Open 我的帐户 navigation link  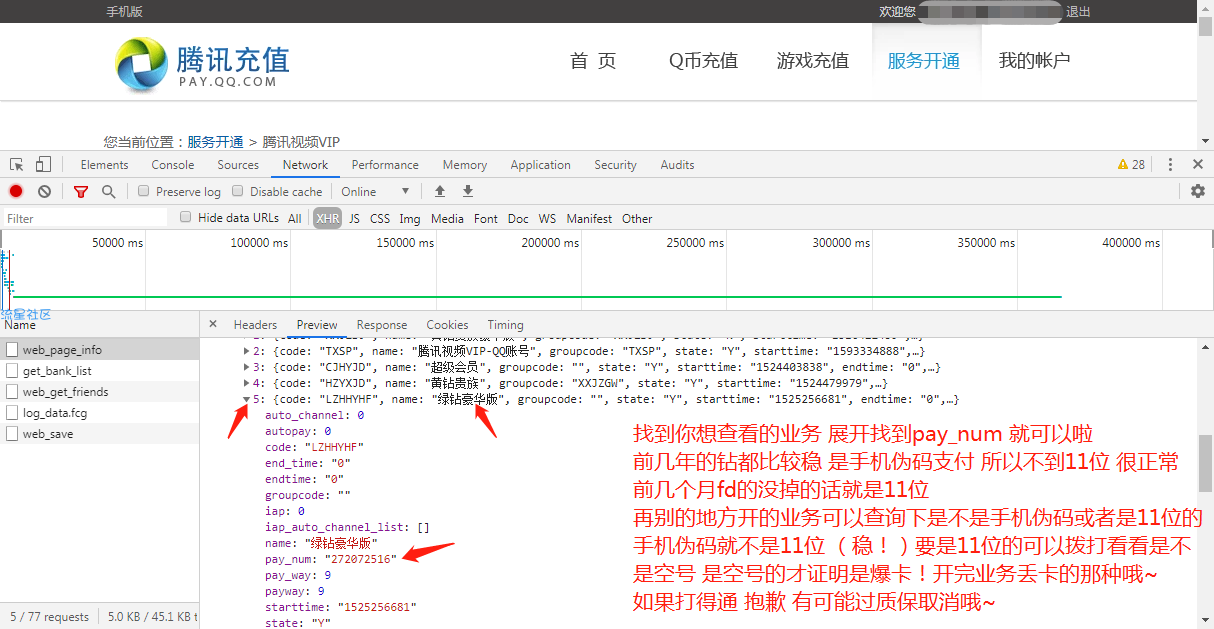pyautogui.click(x=1035, y=61)
